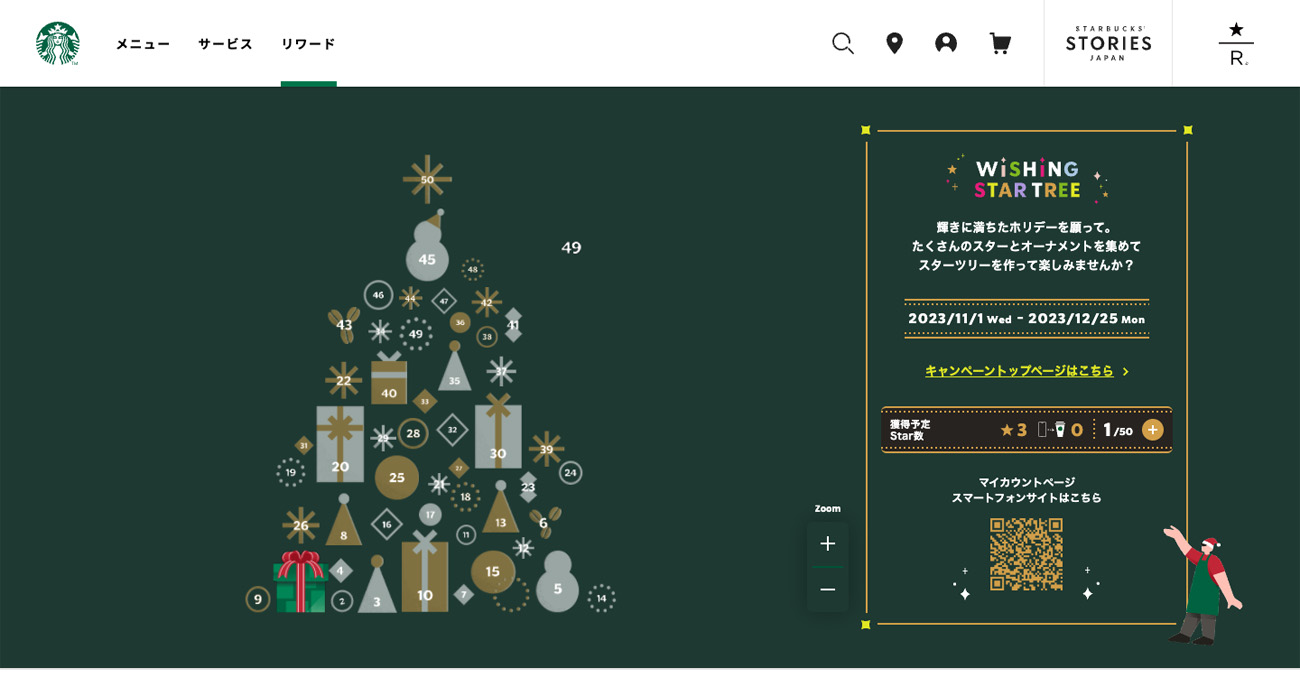Open the account profile icon
Image resolution: width=1300 pixels, height=700 pixels.
(946, 43)
